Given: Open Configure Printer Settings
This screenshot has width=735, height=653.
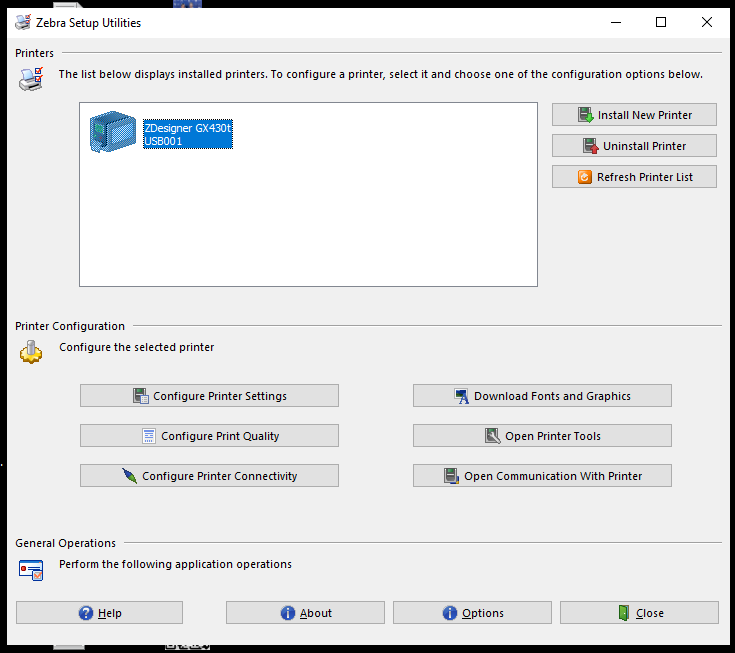Looking at the screenshot, I should (209, 396).
